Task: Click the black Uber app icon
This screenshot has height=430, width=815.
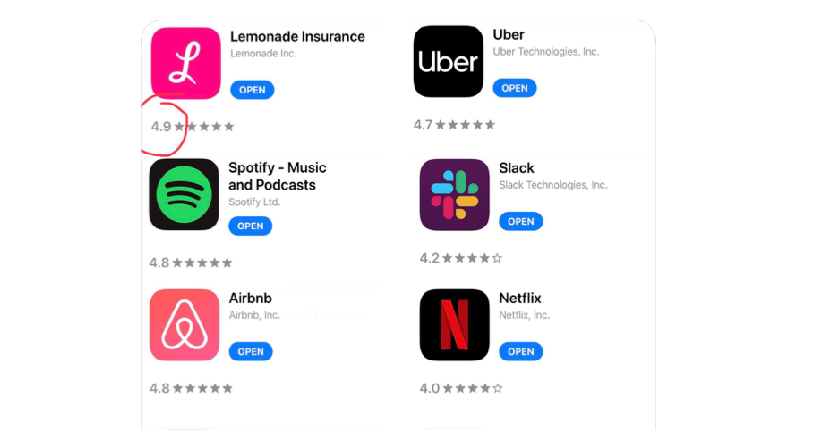Action: [449, 61]
